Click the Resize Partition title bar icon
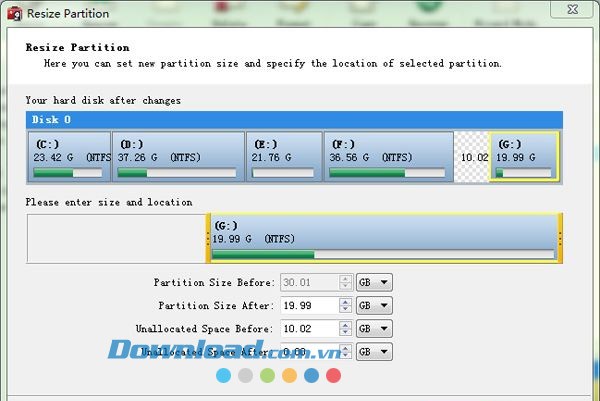The width and height of the screenshot is (600, 401). coord(14,14)
